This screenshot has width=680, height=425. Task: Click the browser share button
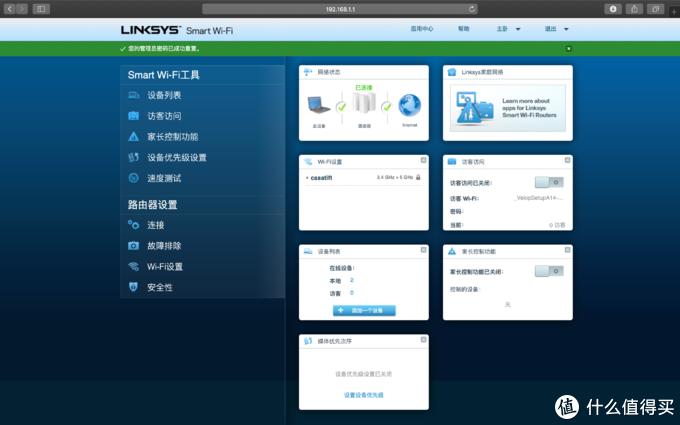634,9
